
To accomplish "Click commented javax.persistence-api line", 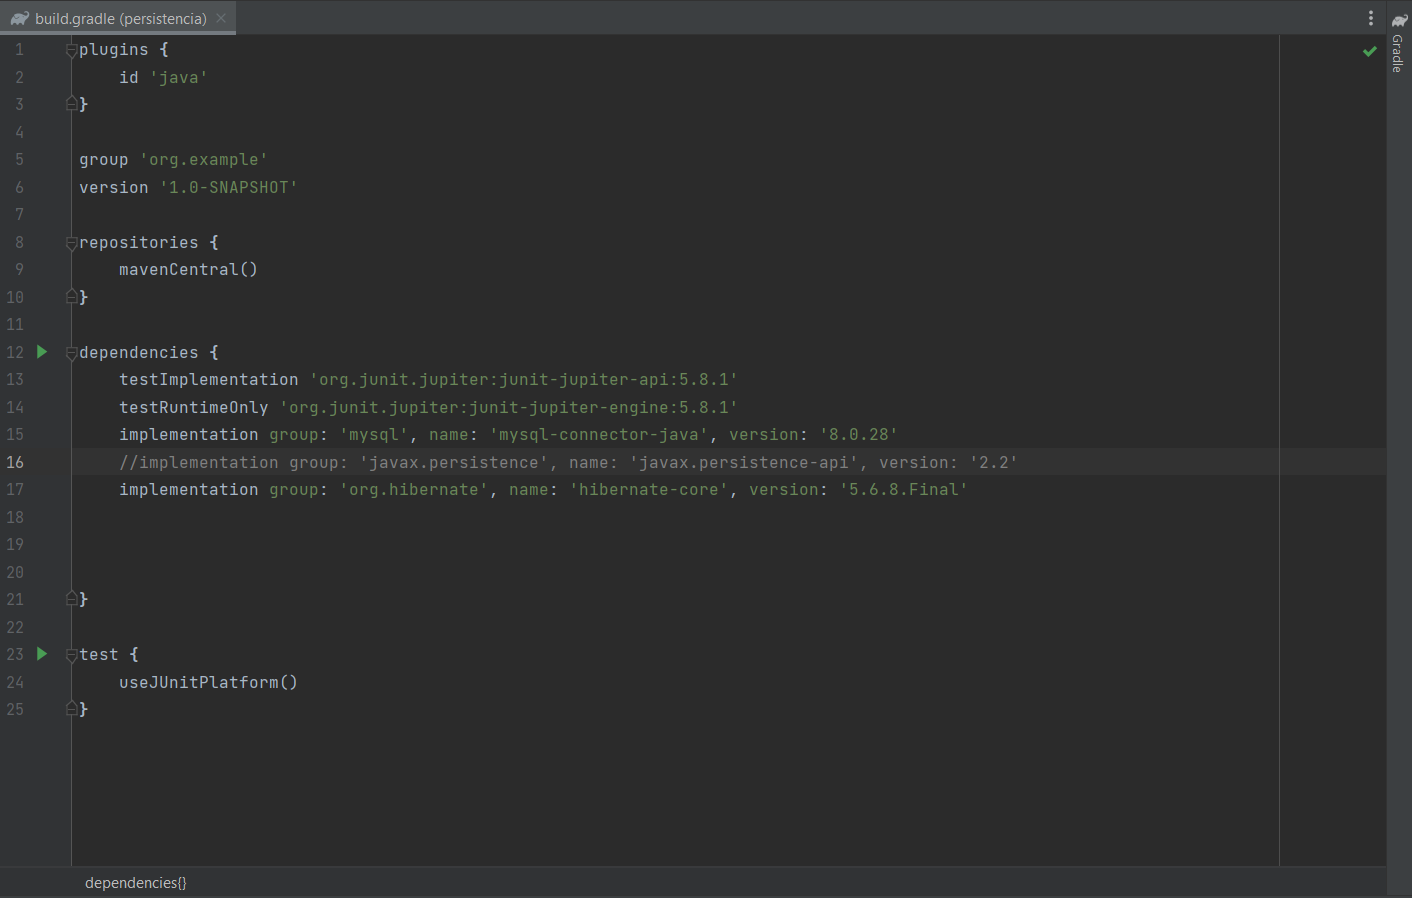I will click(x=568, y=462).
